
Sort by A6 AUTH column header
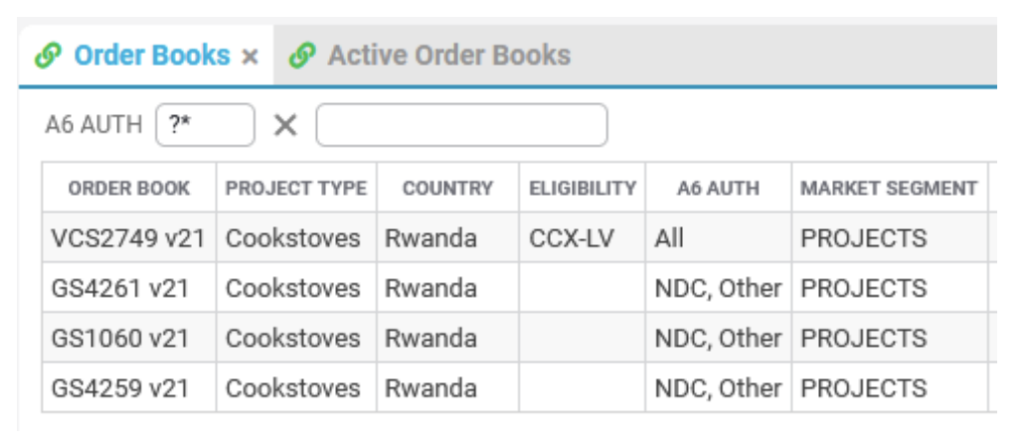pos(718,188)
